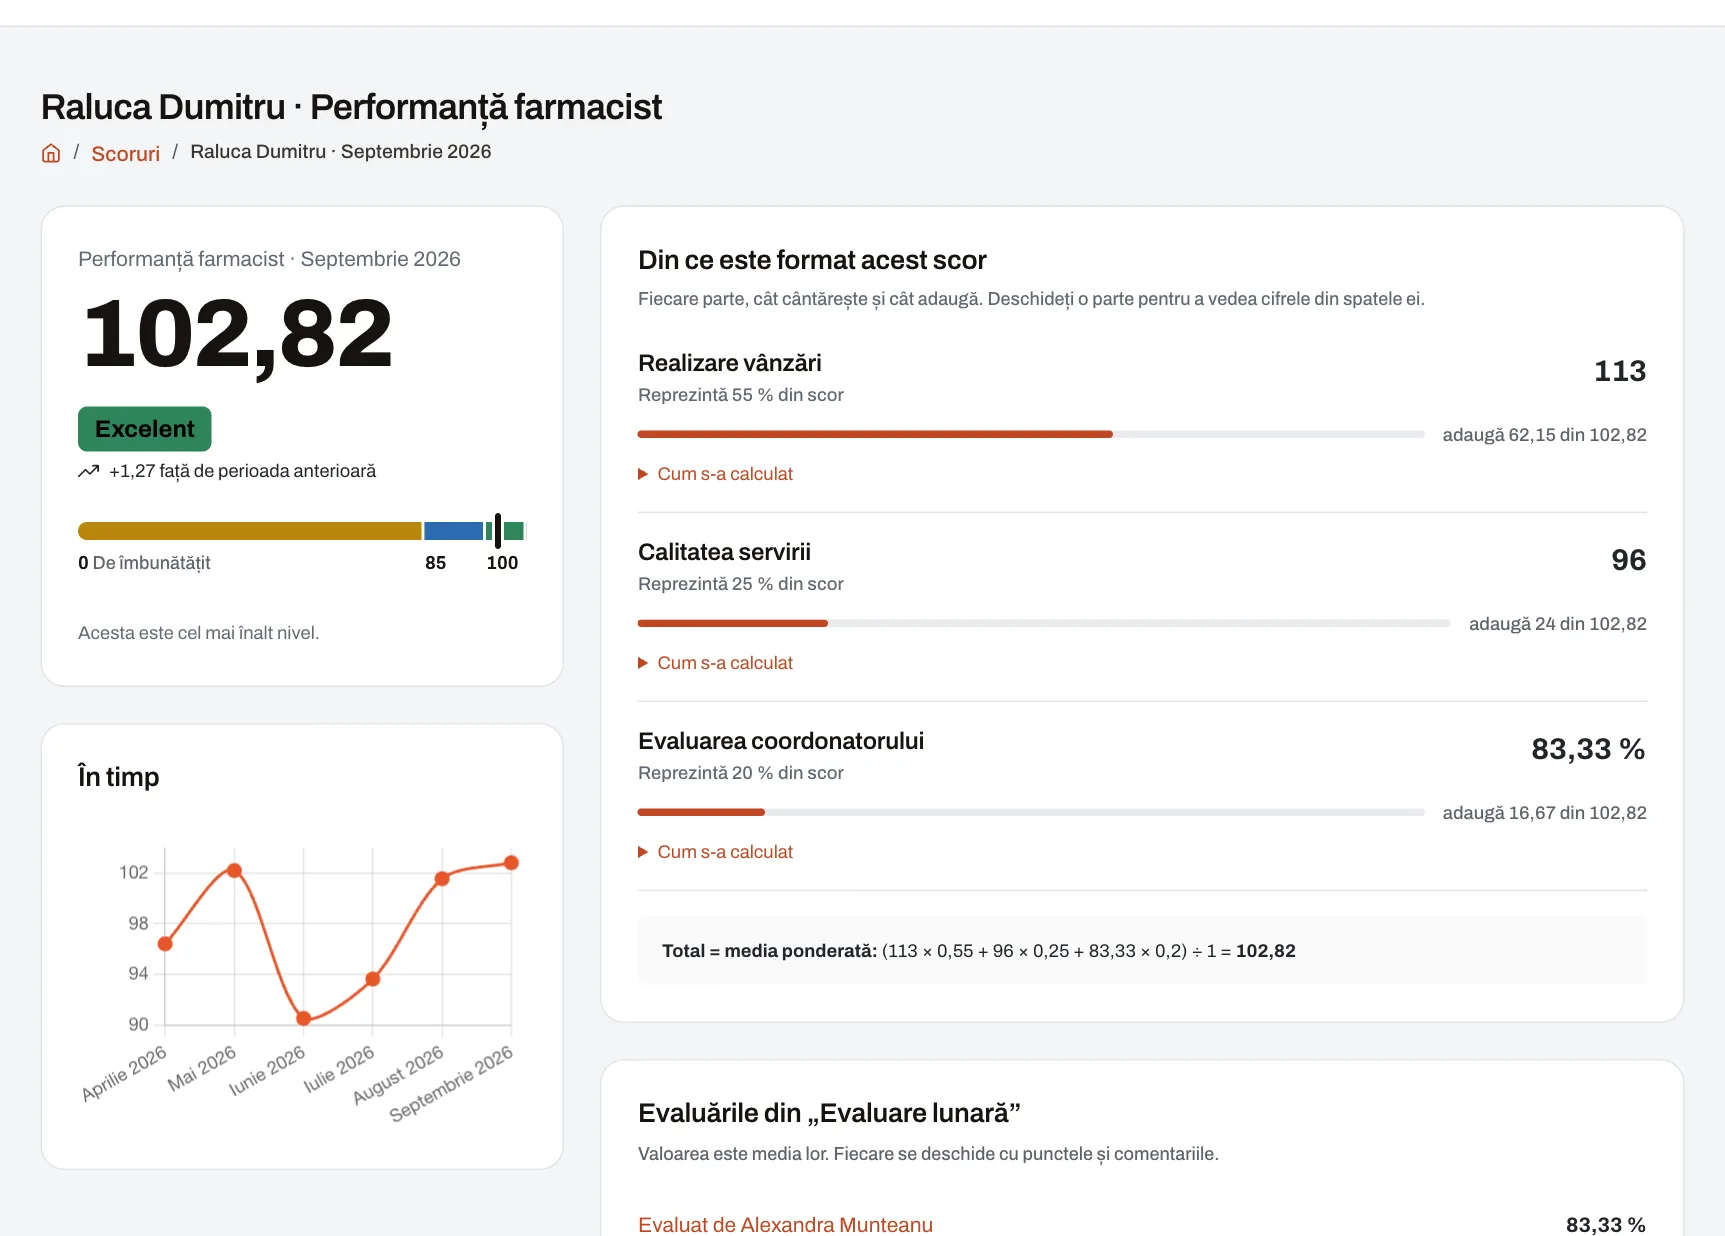
Task: Go to home via breadcrumb house icon
Action: (51, 153)
